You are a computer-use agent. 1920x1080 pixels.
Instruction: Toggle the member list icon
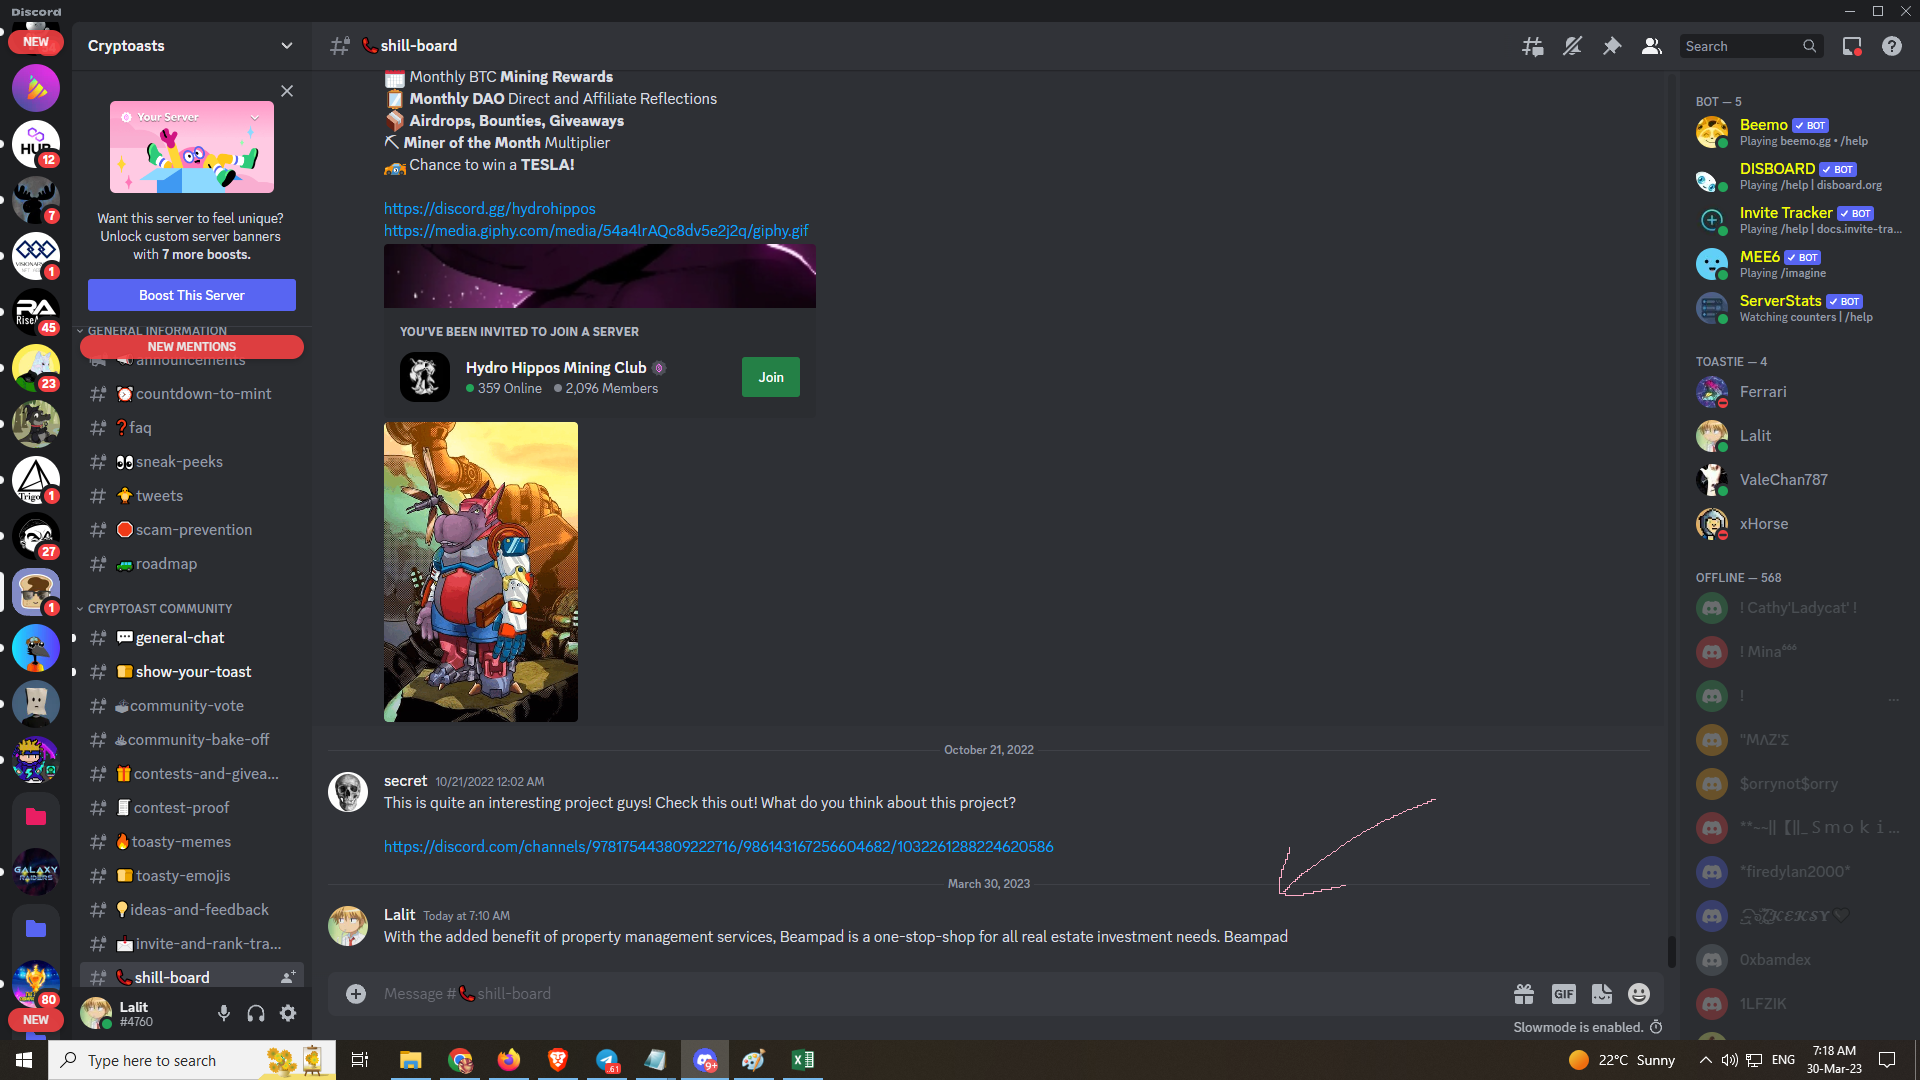pos(1652,46)
